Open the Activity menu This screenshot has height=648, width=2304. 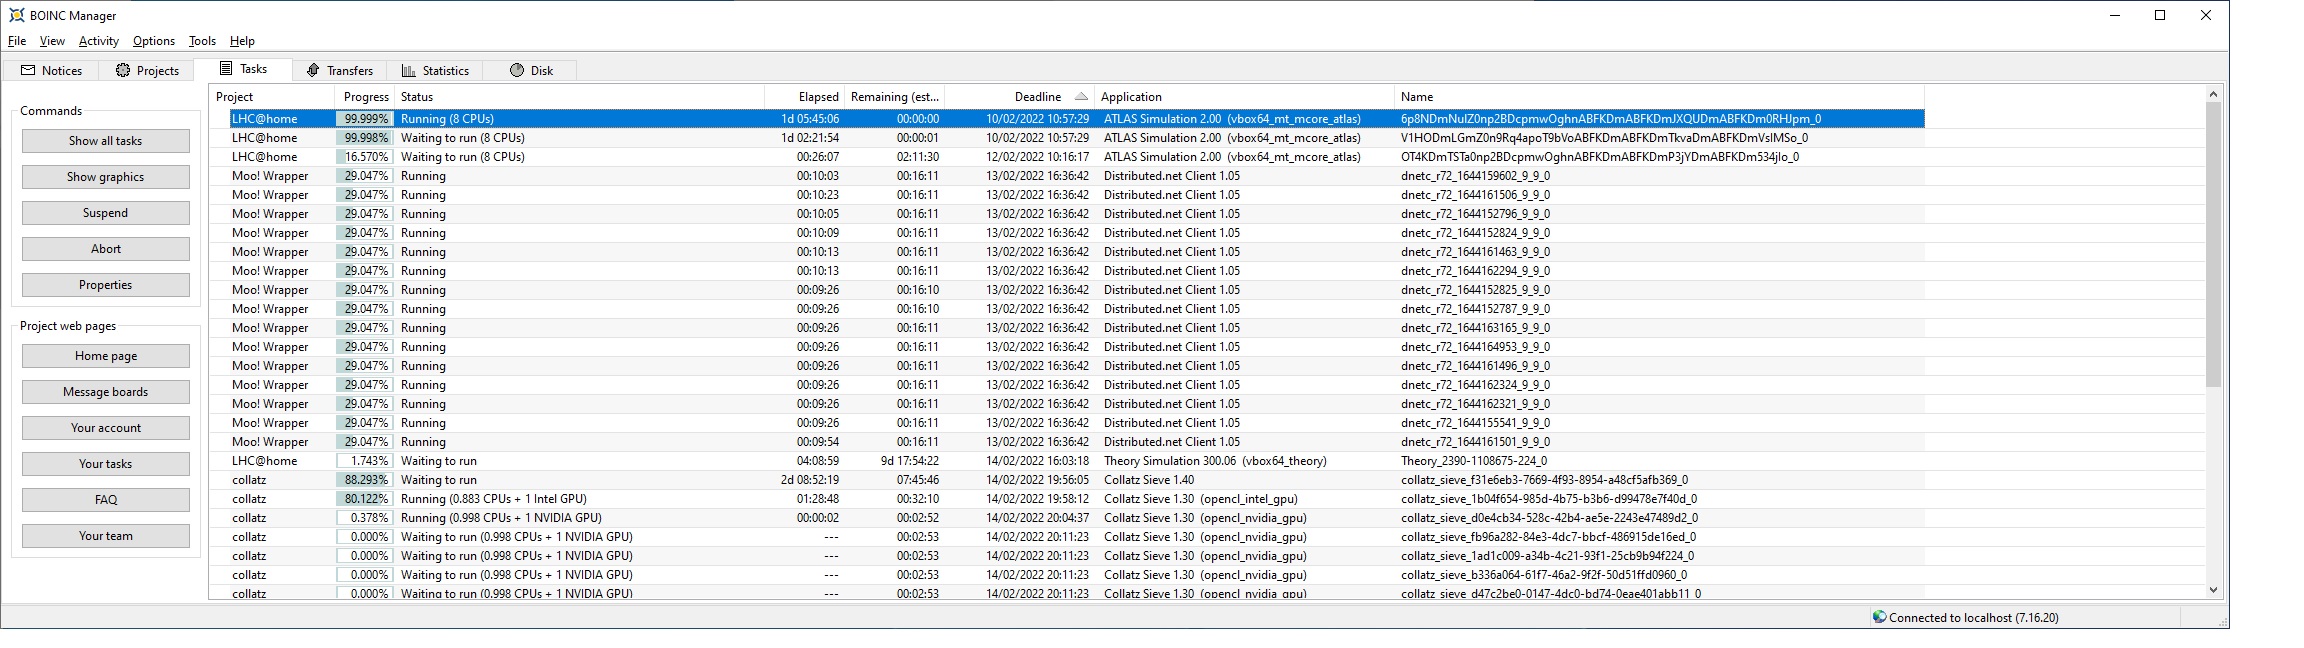coord(99,41)
